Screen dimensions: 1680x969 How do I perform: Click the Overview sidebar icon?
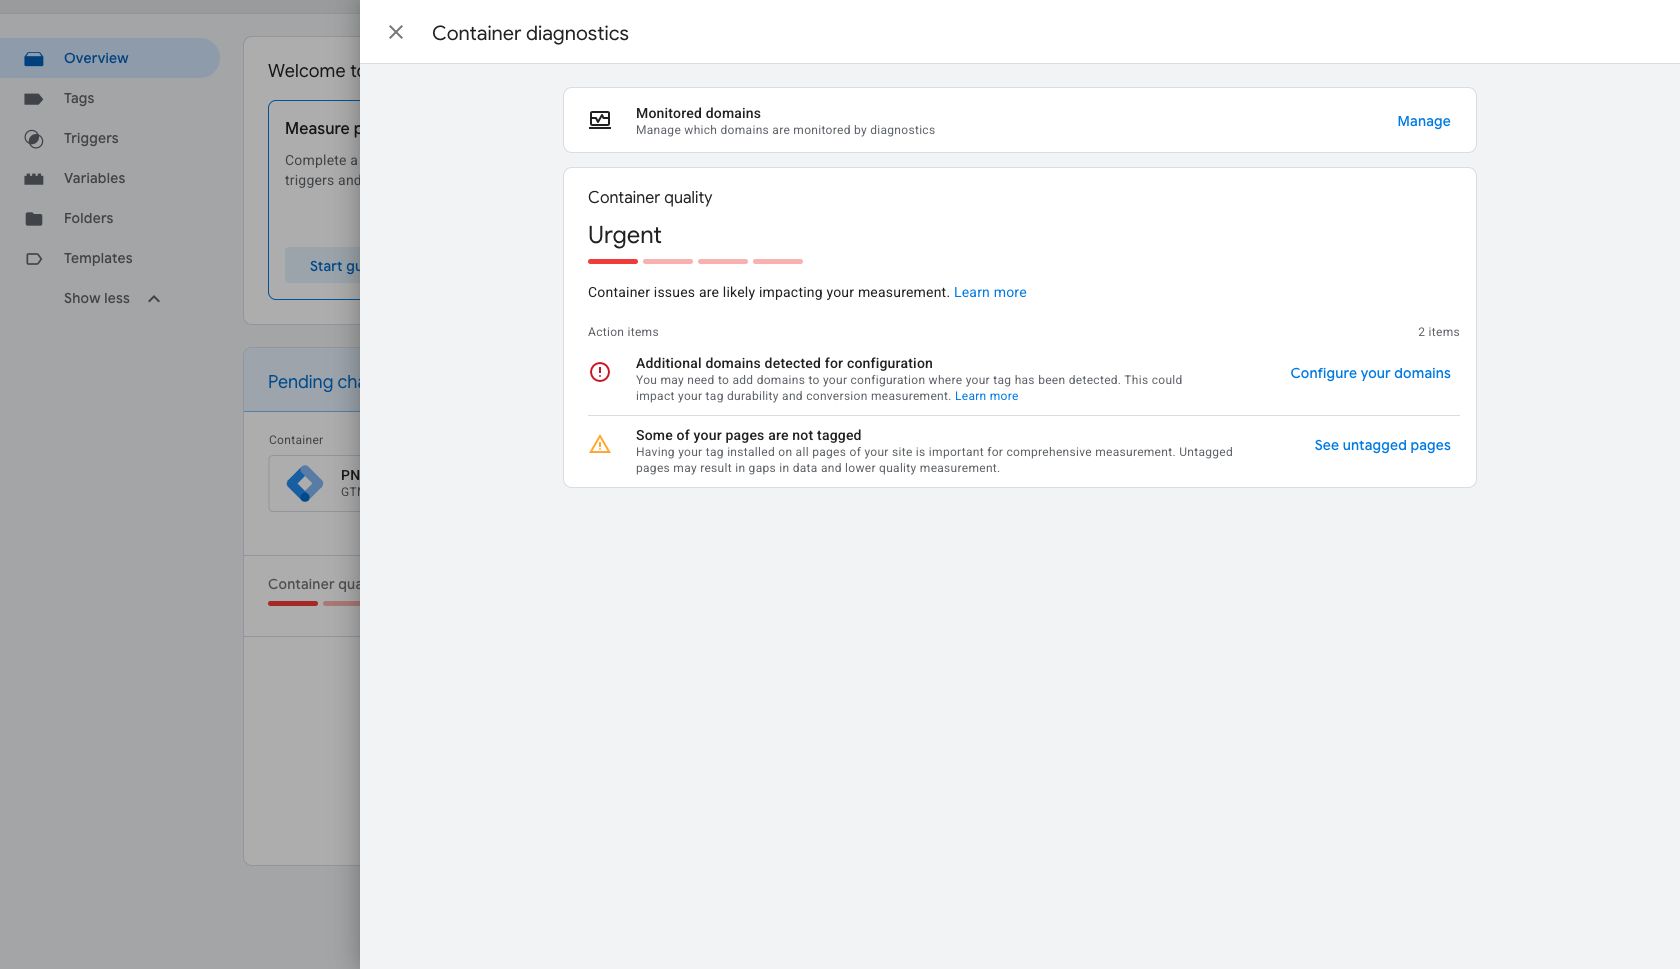pyautogui.click(x=34, y=59)
